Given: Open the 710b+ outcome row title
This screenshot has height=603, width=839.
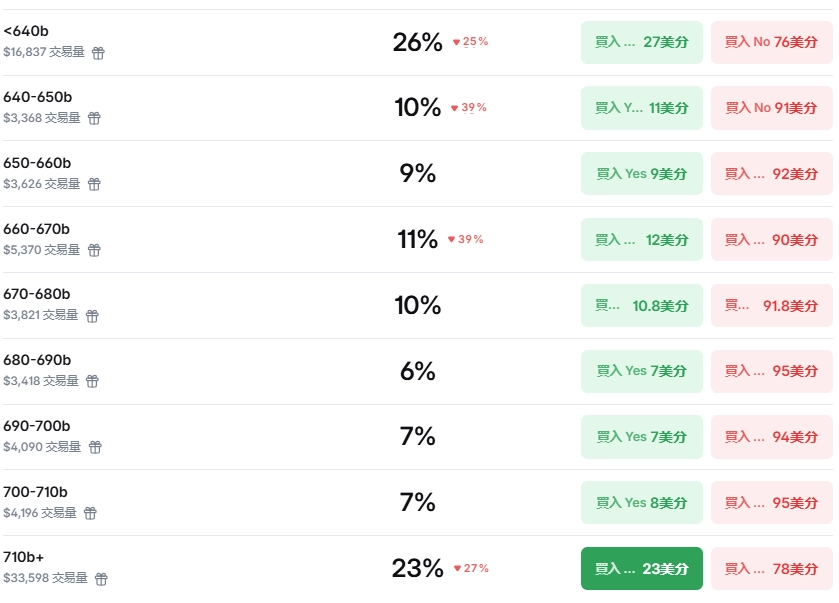Looking at the screenshot, I should point(24,557).
